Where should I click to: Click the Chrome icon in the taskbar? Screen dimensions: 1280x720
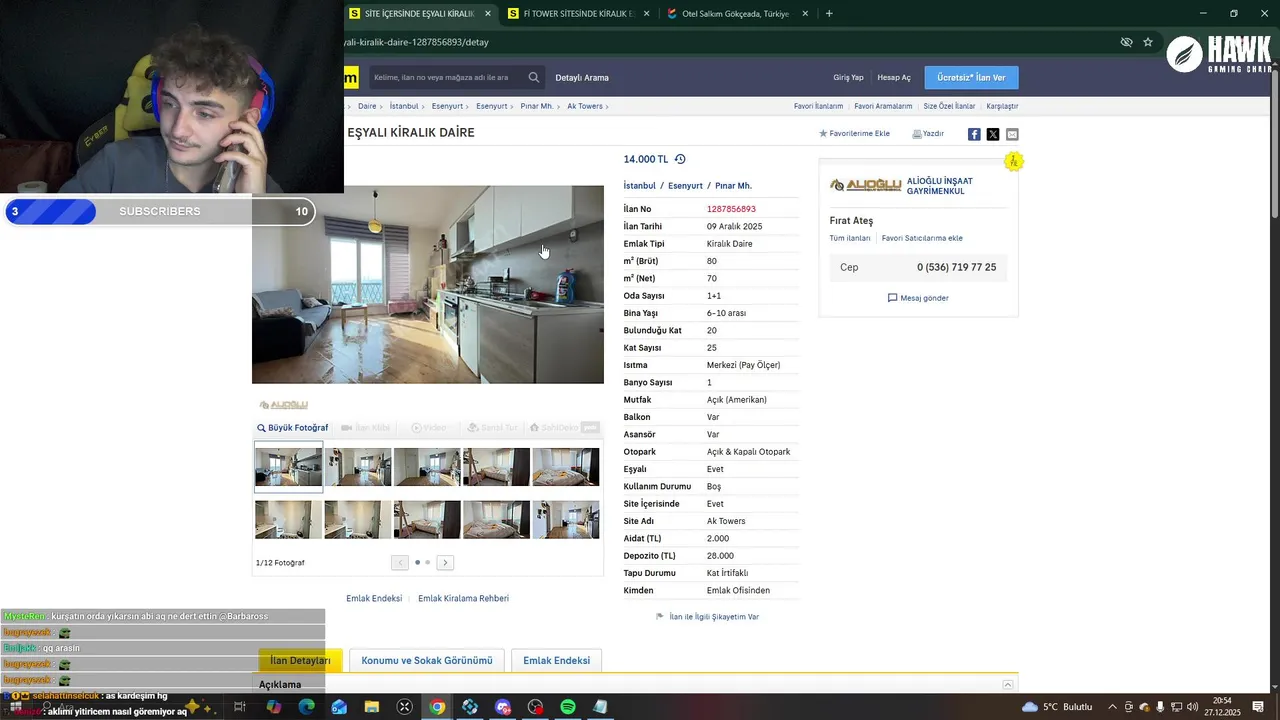click(x=437, y=707)
